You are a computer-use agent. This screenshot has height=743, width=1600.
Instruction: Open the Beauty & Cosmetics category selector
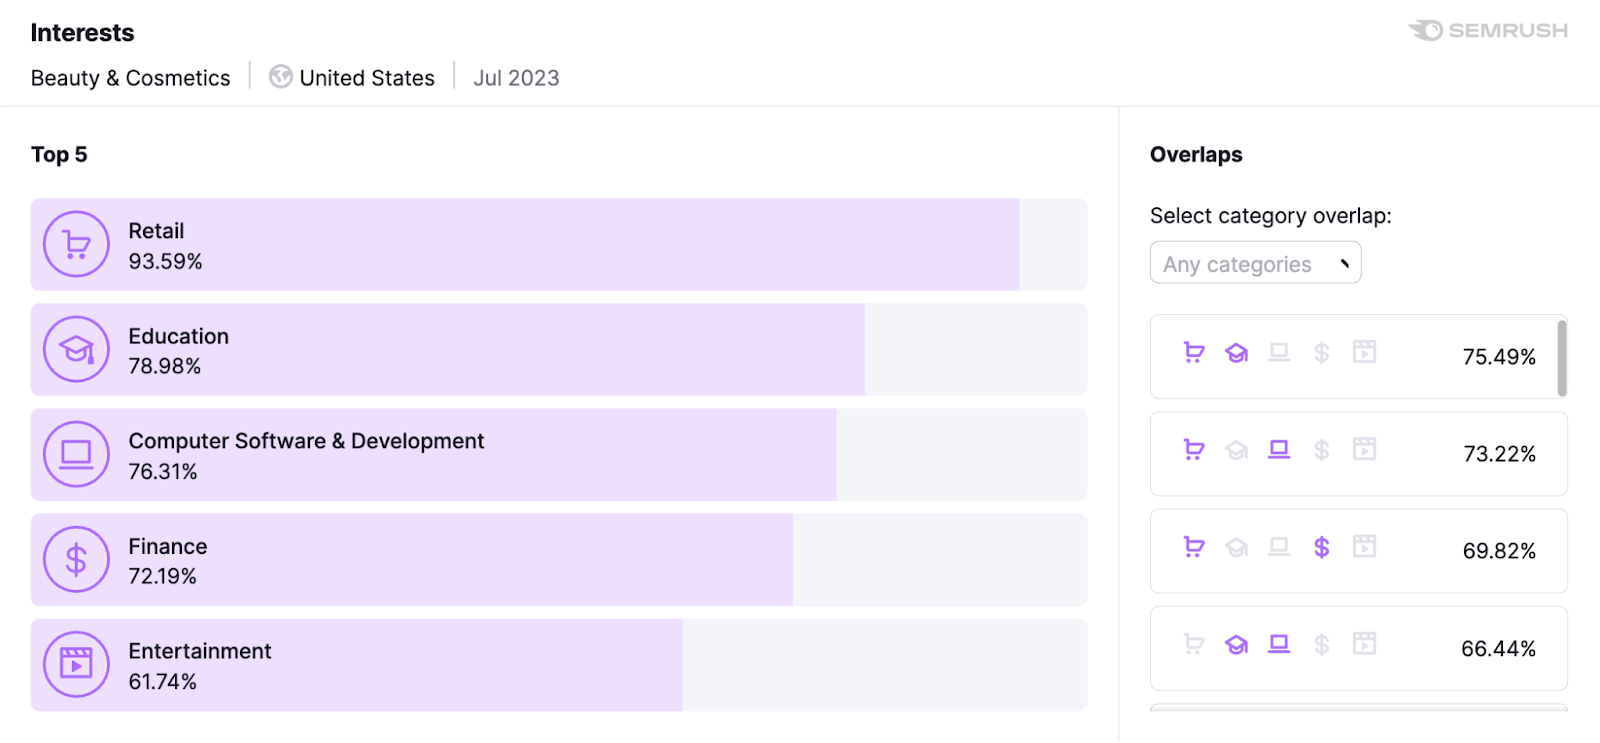[130, 77]
